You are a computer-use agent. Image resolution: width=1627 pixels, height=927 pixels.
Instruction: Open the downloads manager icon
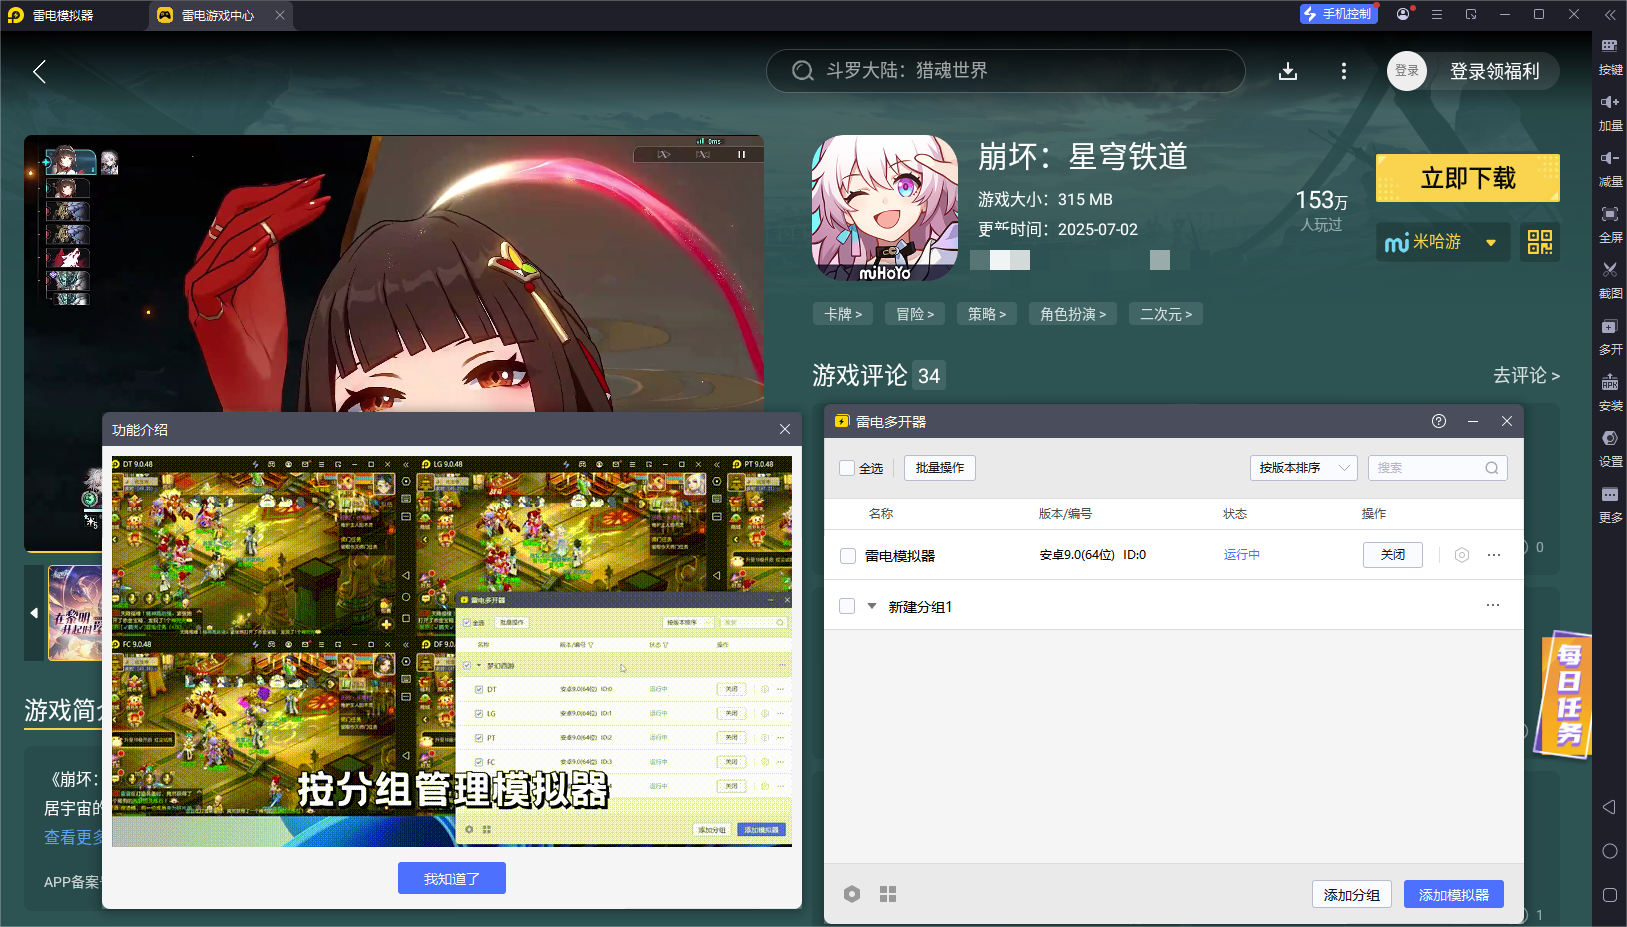coord(1288,71)
